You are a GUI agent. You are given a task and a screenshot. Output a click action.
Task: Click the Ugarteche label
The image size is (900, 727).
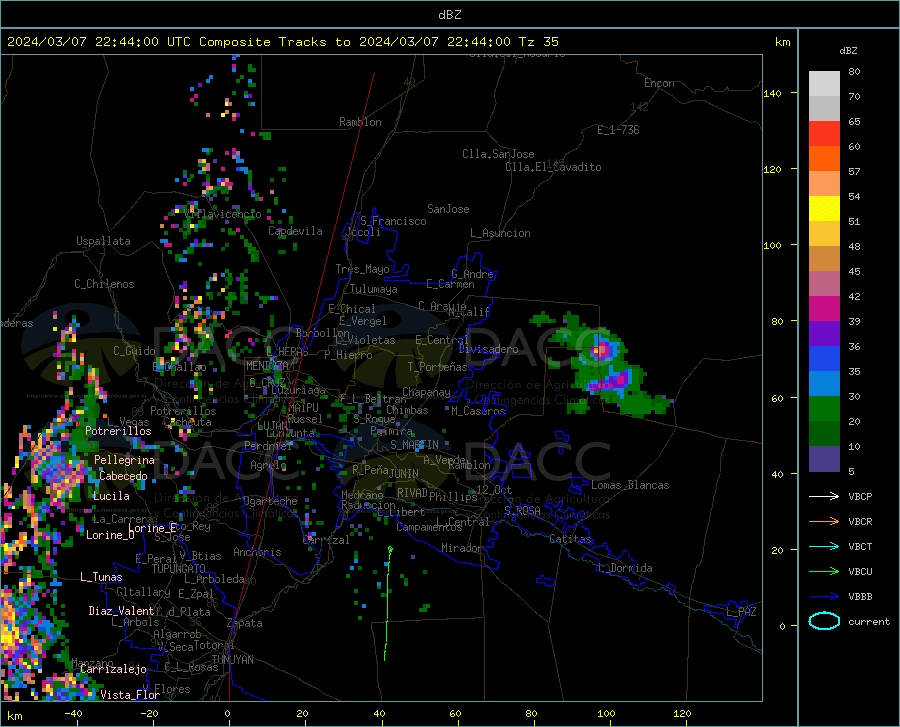click(x=270, y=501)
